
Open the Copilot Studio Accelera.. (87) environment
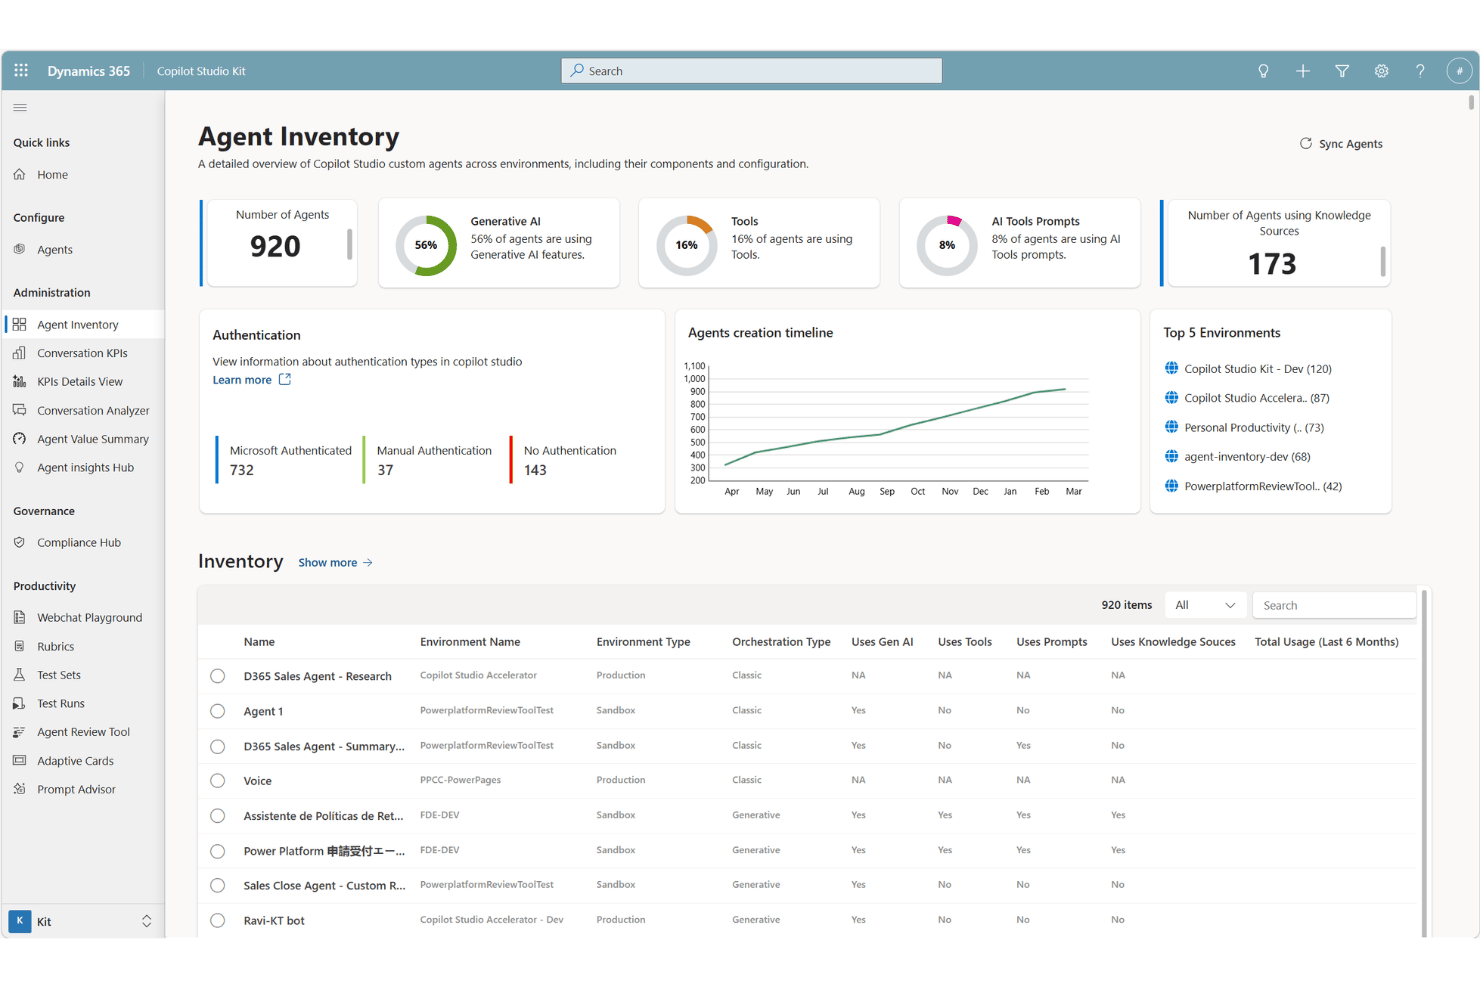tap(1257, 398)
